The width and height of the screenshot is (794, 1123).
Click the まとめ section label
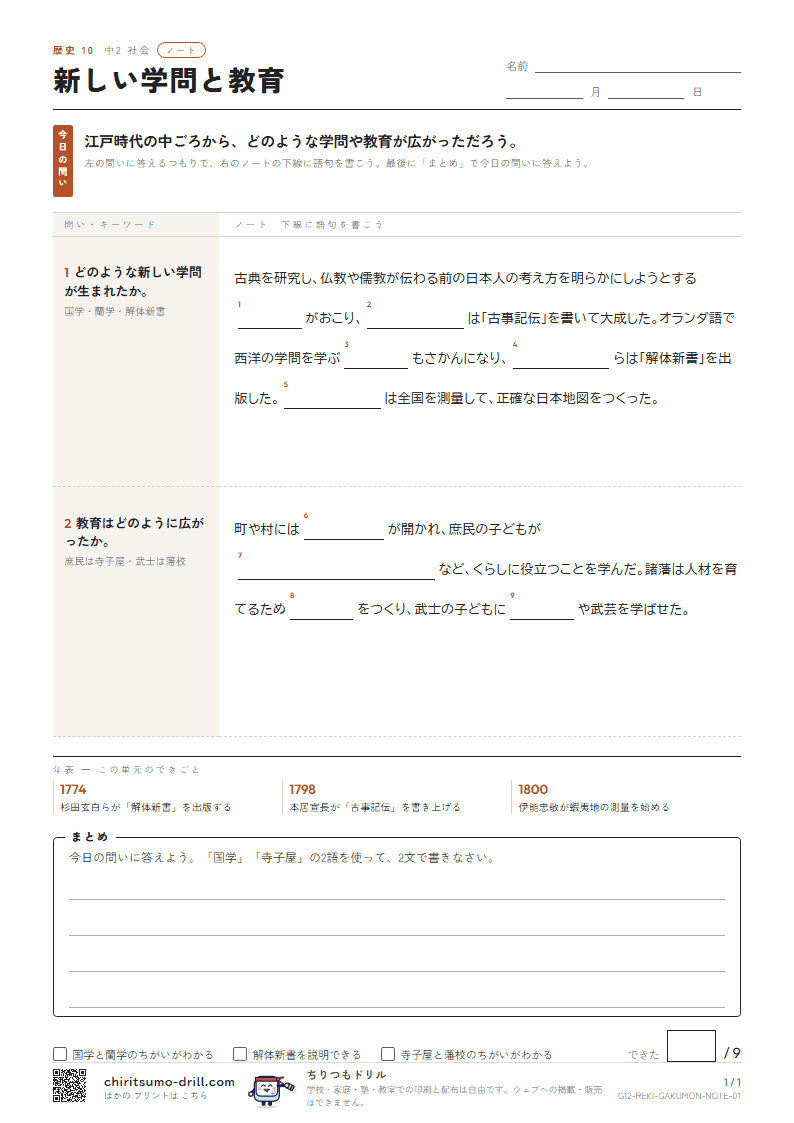89,837
